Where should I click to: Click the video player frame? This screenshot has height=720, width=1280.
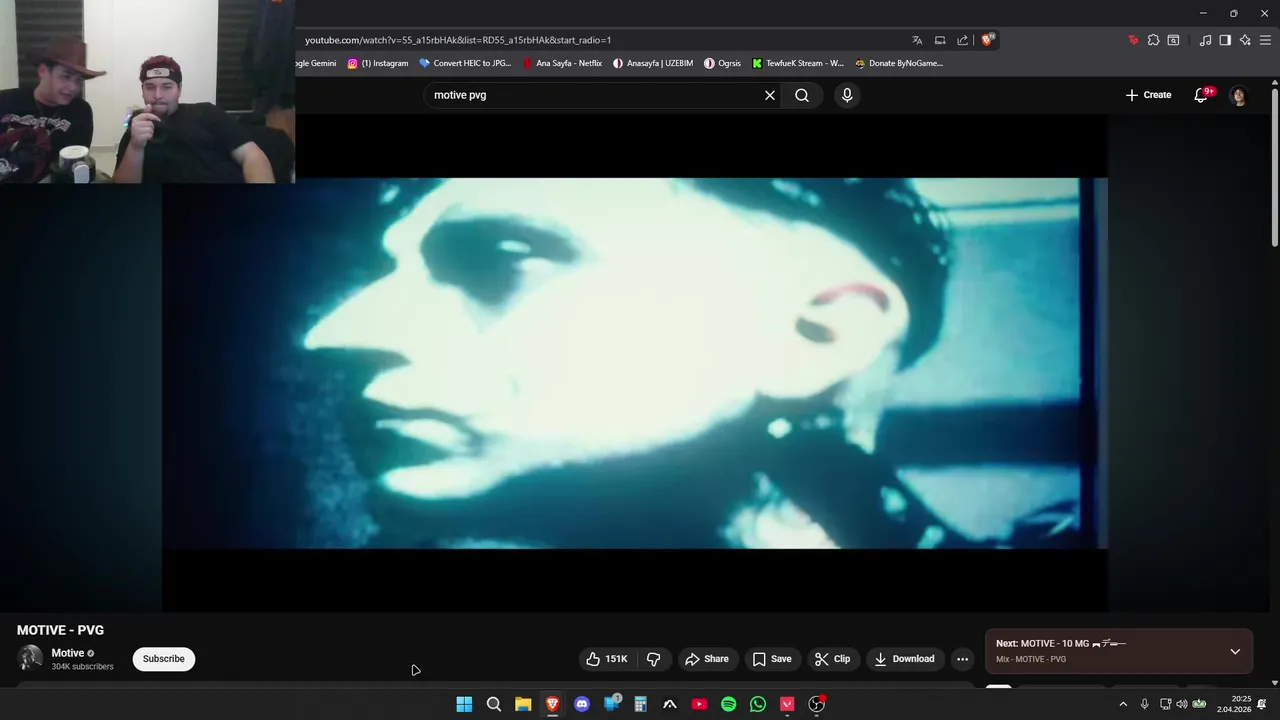(x=635, y=363)
